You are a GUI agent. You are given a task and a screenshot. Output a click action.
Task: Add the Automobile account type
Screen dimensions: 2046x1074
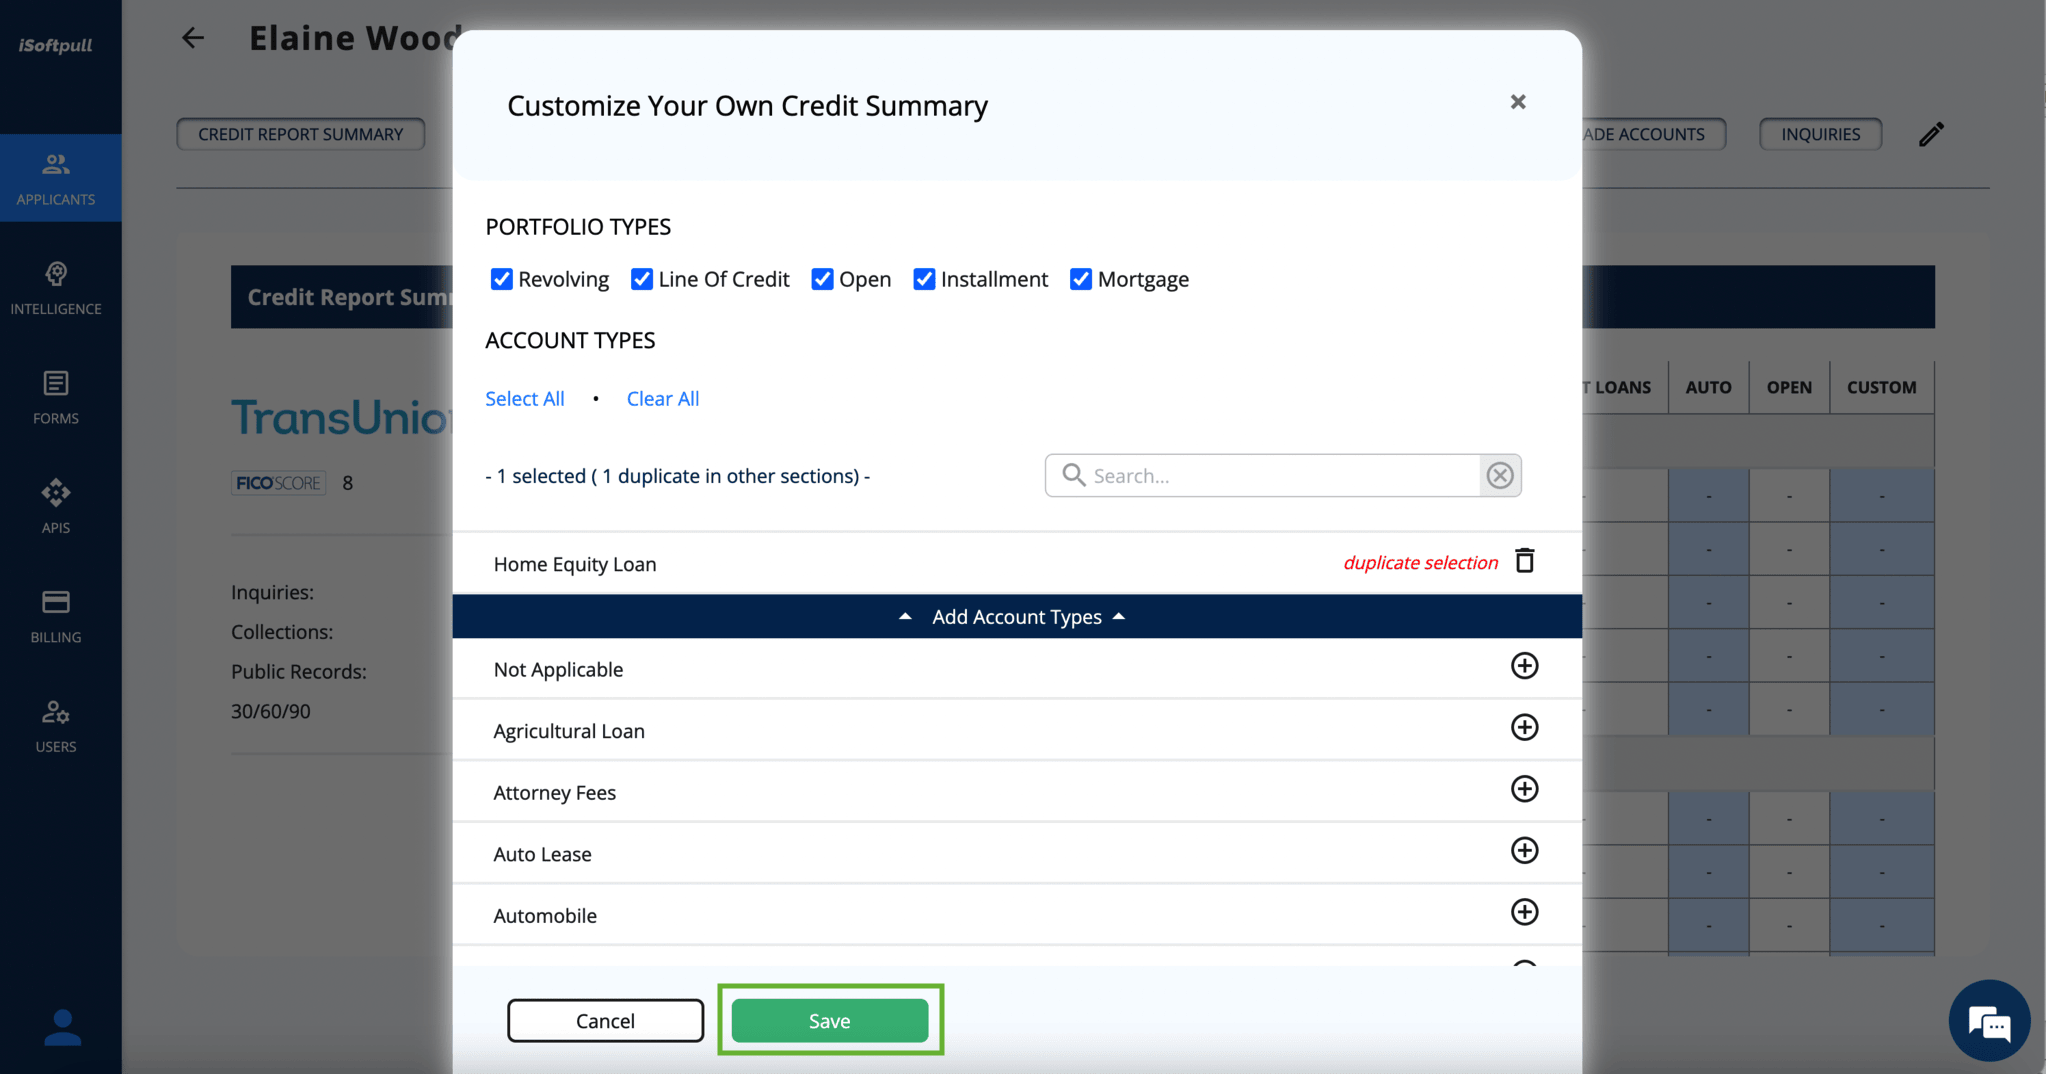click(x=1524, y=912)
